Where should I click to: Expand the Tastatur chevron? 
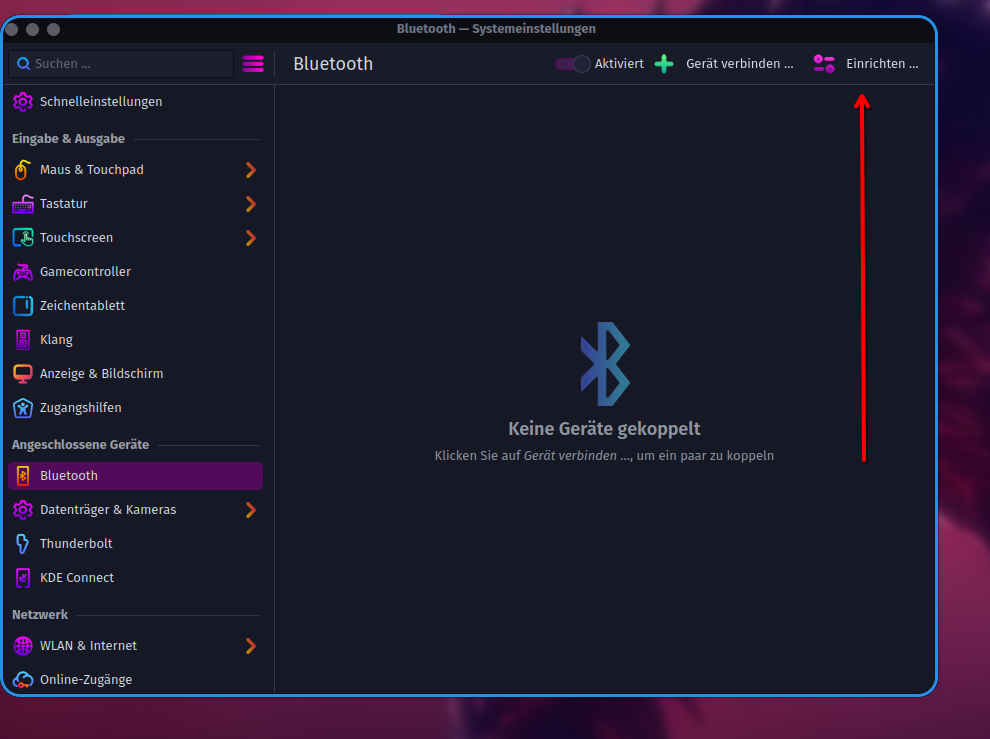pyautogui.click(x=251, y=204)
